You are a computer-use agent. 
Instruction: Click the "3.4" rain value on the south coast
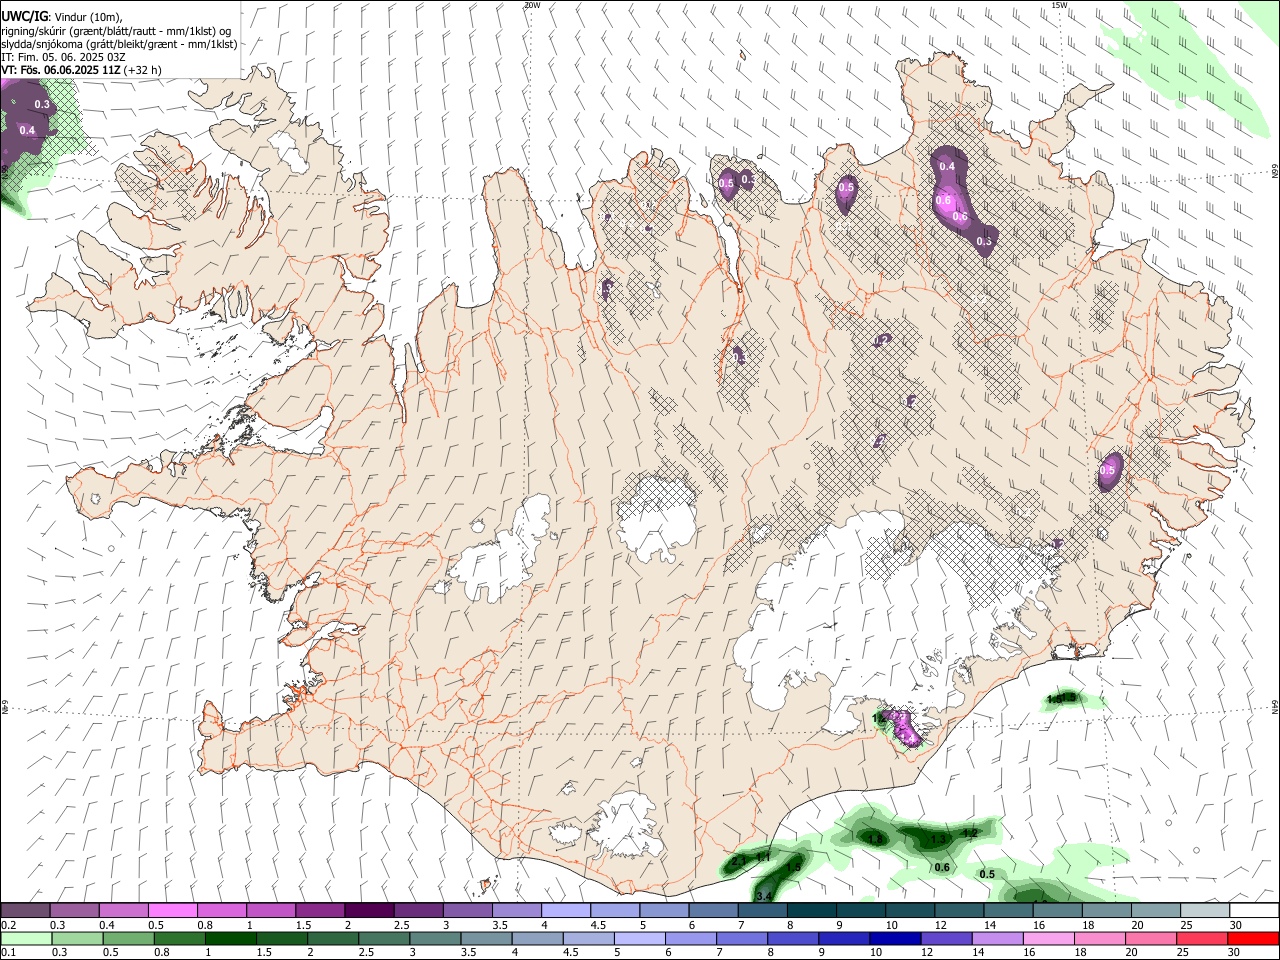click(x=765, y=896)
